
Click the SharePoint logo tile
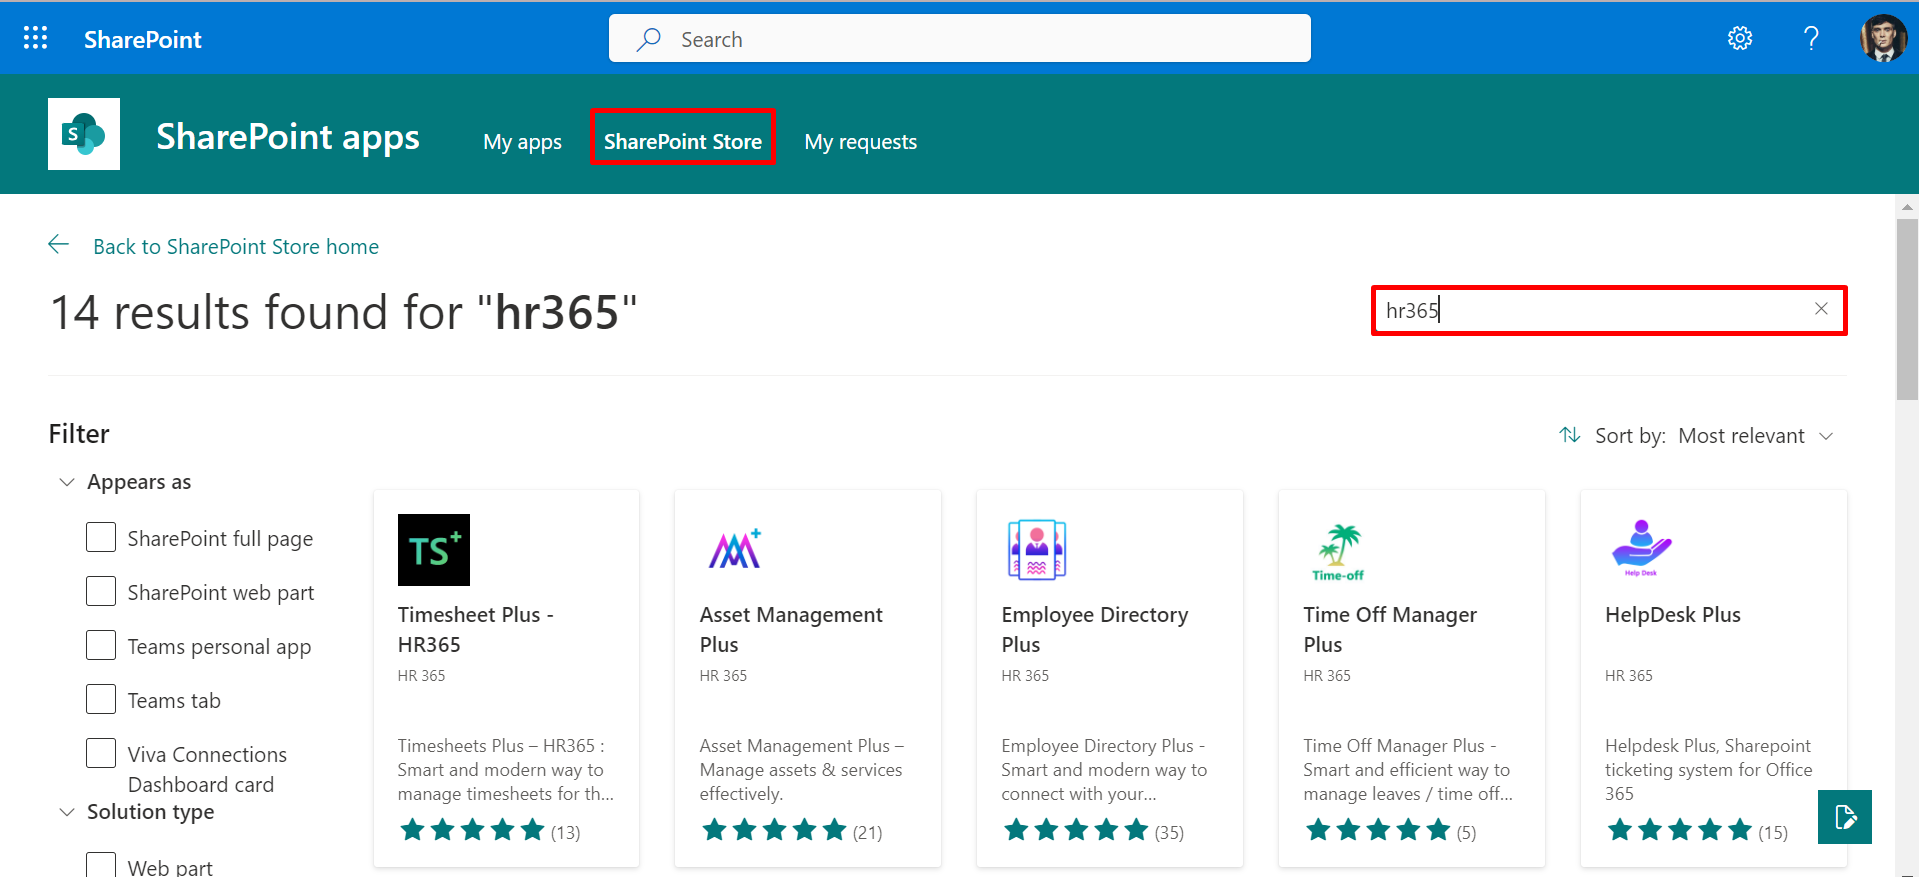coord(84,134)
